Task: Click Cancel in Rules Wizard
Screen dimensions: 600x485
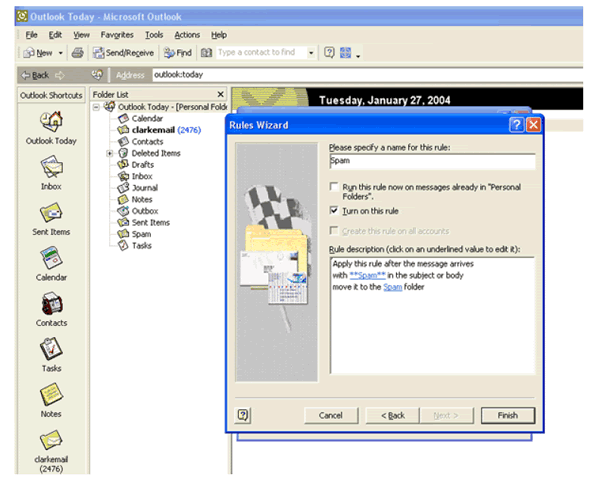Action: (x=331, y=415)
